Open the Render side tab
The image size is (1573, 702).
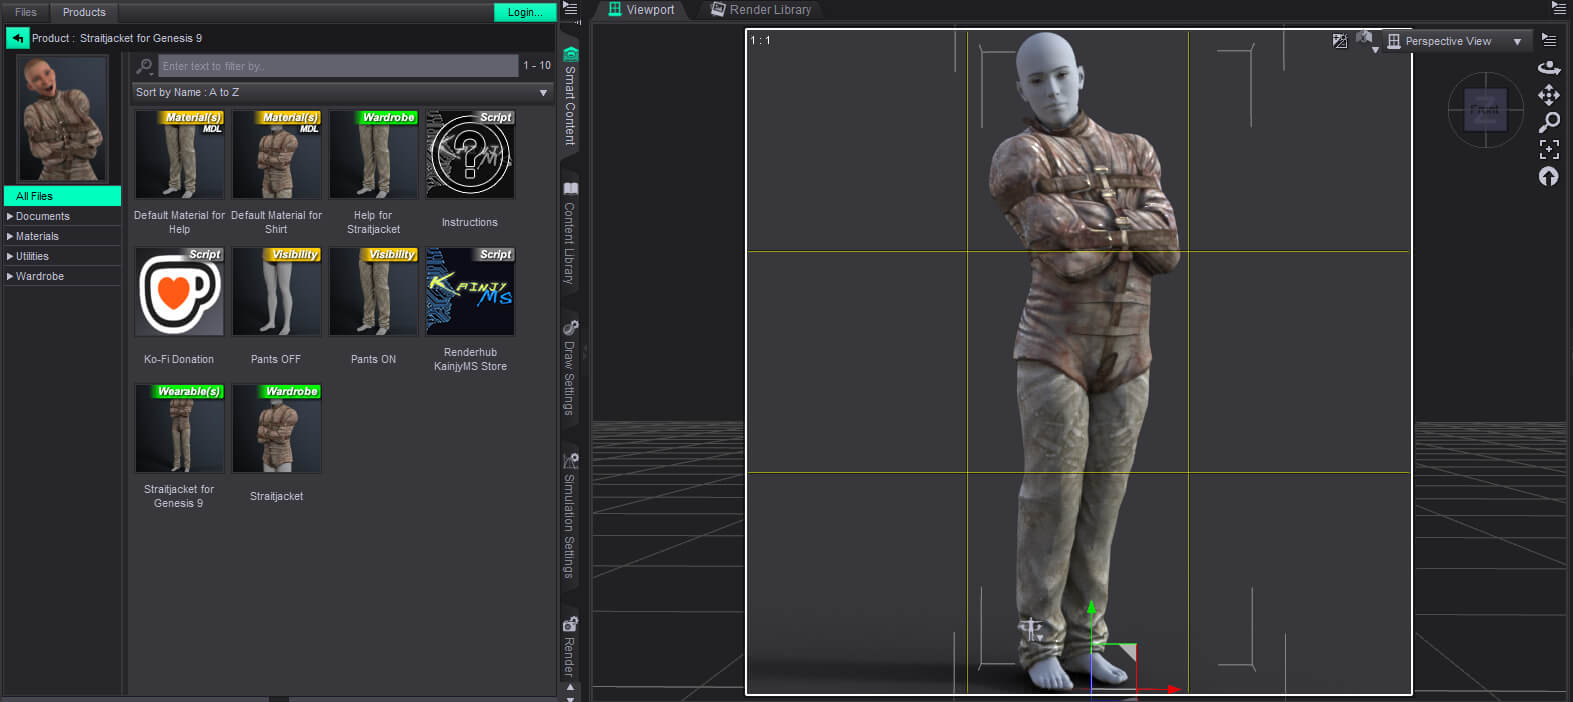tap(570, 646)
